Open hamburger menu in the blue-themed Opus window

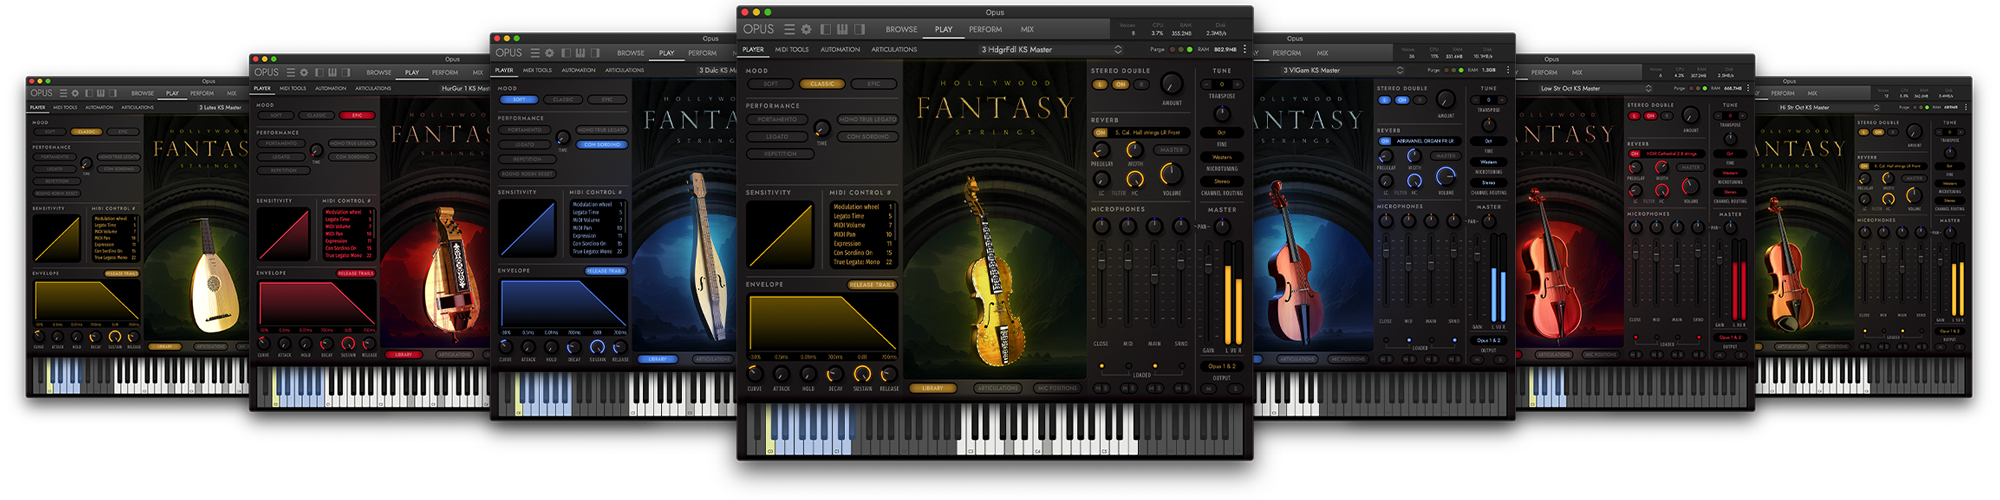pyautogui.click(x=535, y=52)
